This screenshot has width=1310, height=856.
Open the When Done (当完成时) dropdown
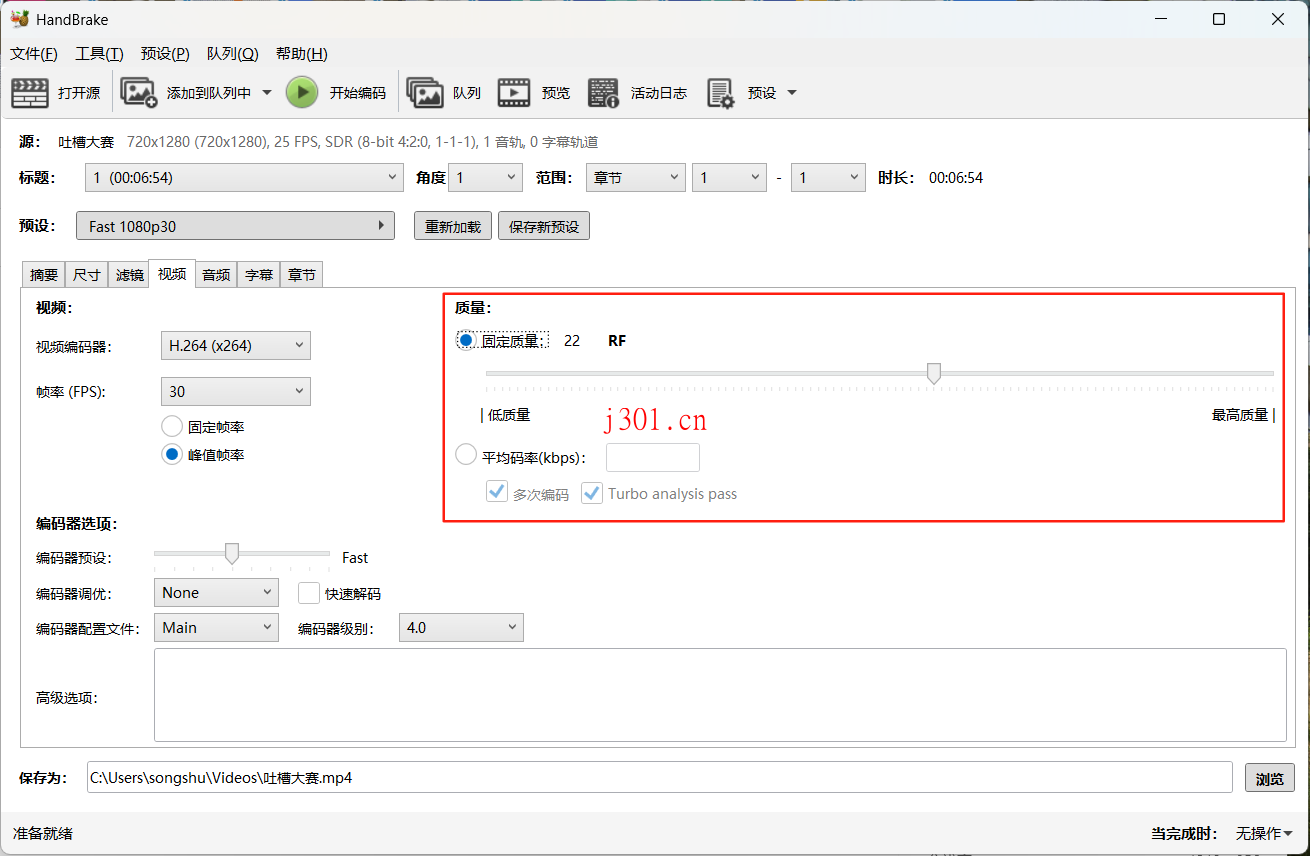pyautogui.click(x=1264, y=833)
